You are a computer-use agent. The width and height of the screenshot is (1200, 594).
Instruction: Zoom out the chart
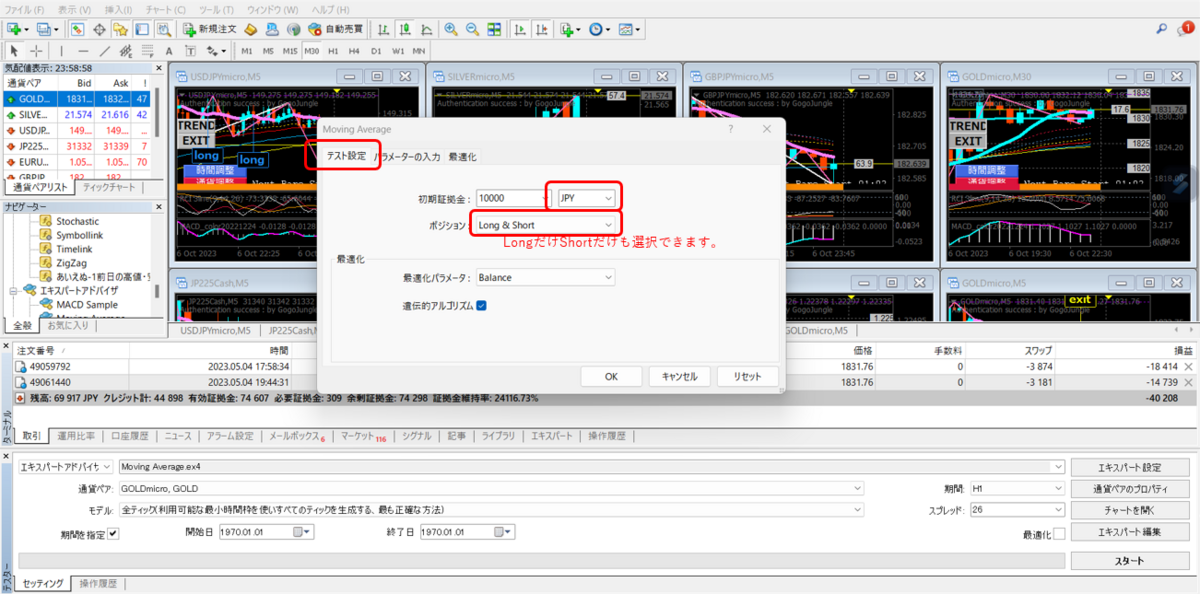pyautogui.click(x=472, y=29)
